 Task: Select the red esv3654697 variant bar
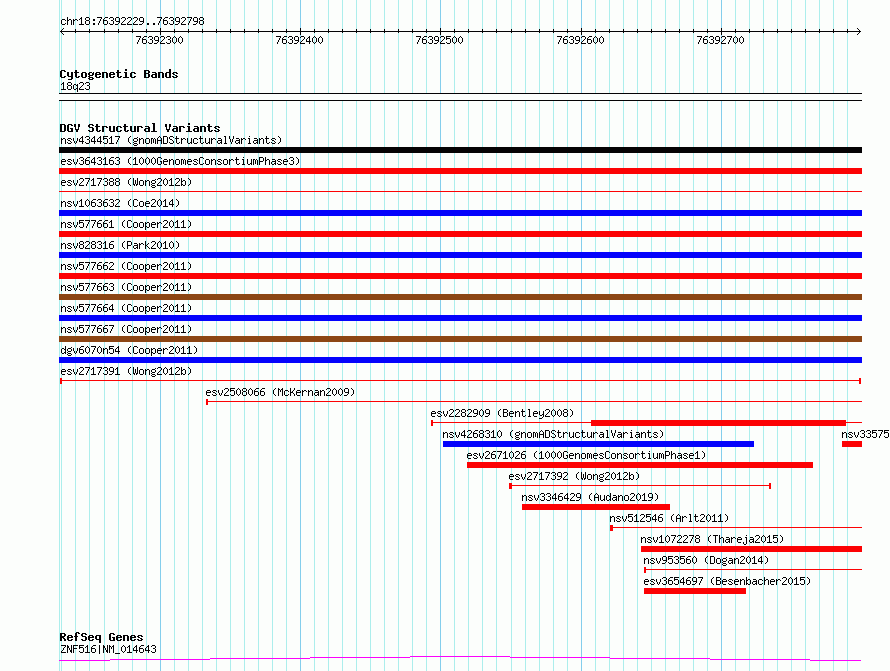point(695,591)
